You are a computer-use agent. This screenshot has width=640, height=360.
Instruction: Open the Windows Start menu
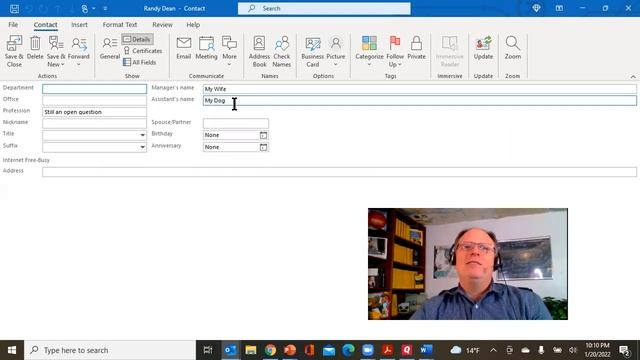pos(12,350)
